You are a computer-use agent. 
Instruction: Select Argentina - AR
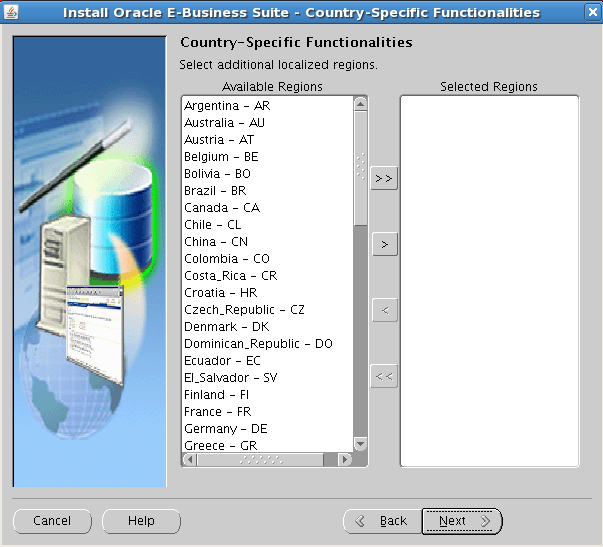point(267,105)
